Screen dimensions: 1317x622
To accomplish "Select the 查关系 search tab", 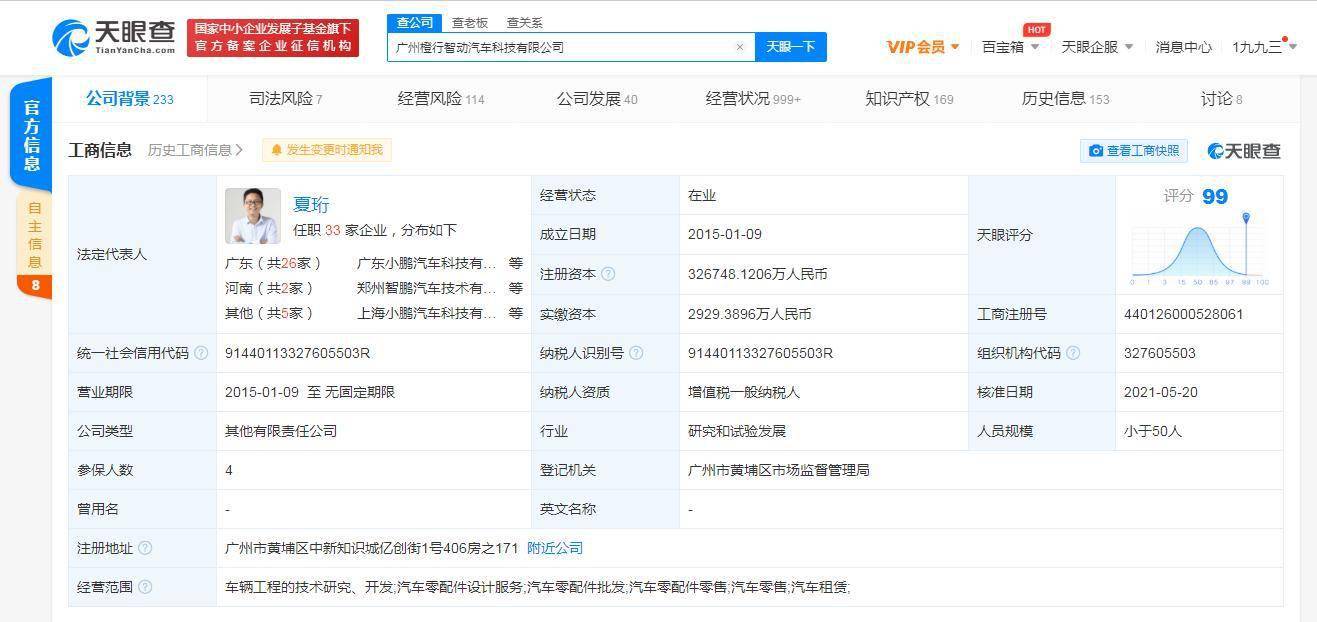I will click(524, 22).
